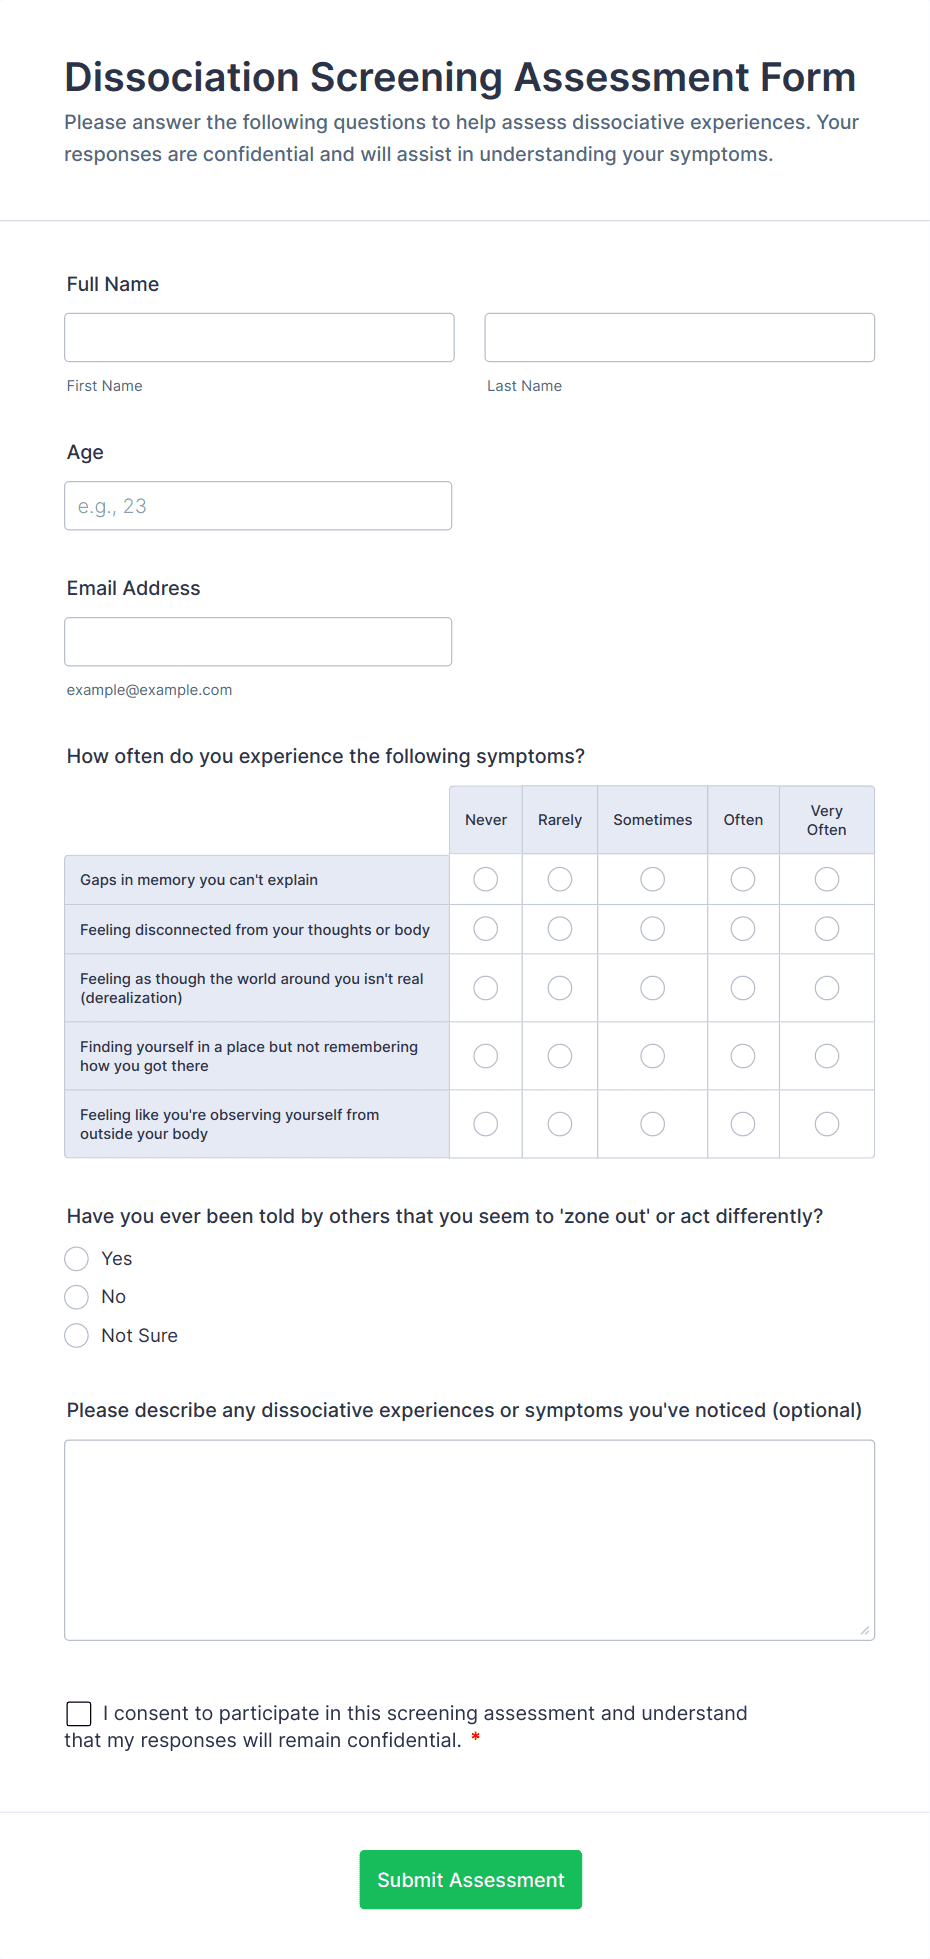Select 'Rarely' for feeling disconnected from thoughts
Screen dimensions: 930x1959
[559, 928]
